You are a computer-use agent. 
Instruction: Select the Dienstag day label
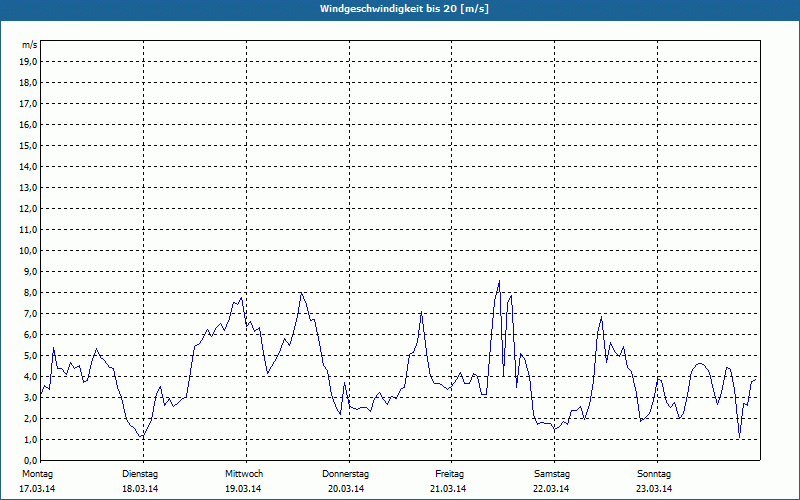point(140,473)
